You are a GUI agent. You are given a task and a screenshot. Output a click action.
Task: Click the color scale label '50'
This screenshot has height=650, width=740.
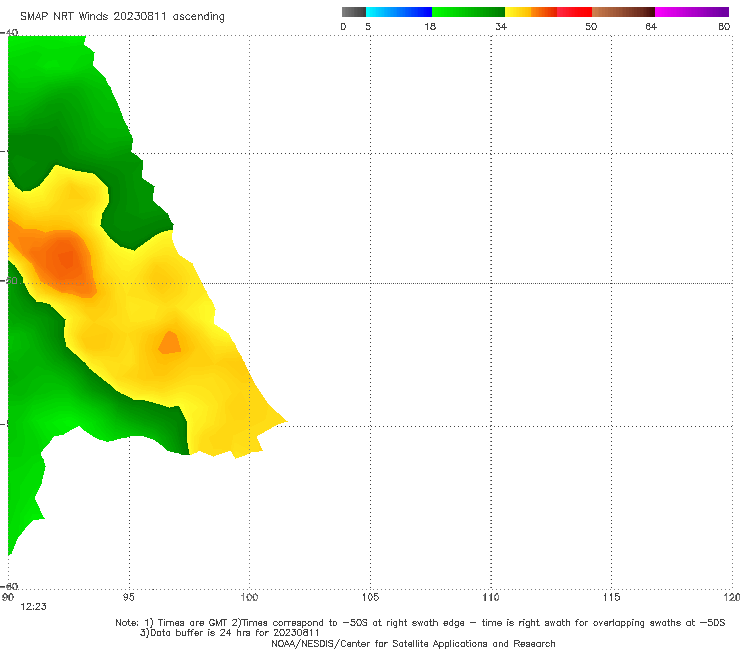click(x=591, y=26)
